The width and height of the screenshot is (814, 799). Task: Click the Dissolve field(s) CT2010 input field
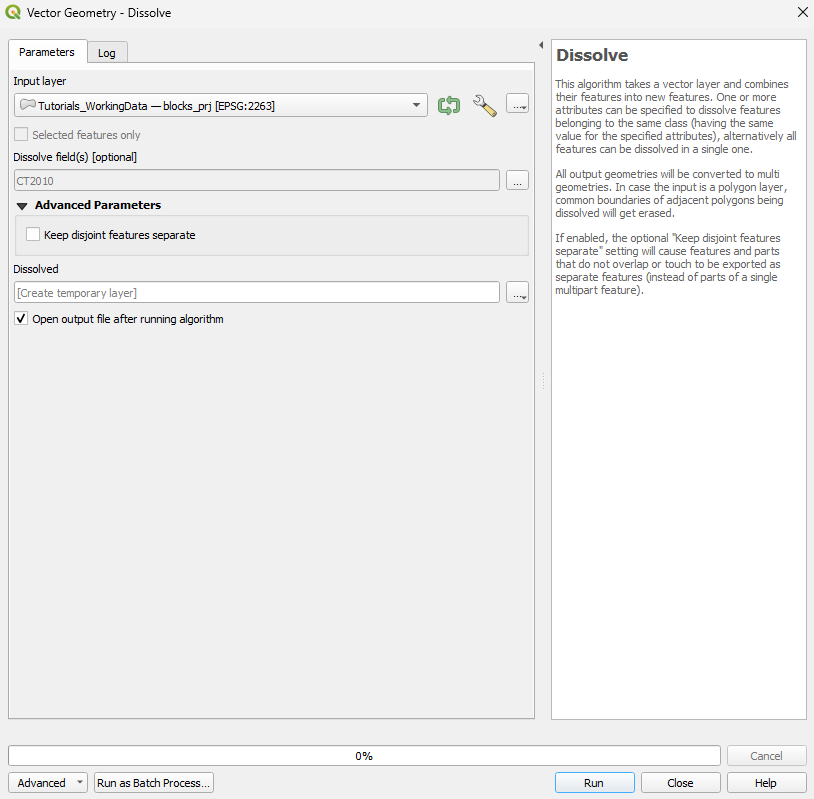tap(257, 180)
